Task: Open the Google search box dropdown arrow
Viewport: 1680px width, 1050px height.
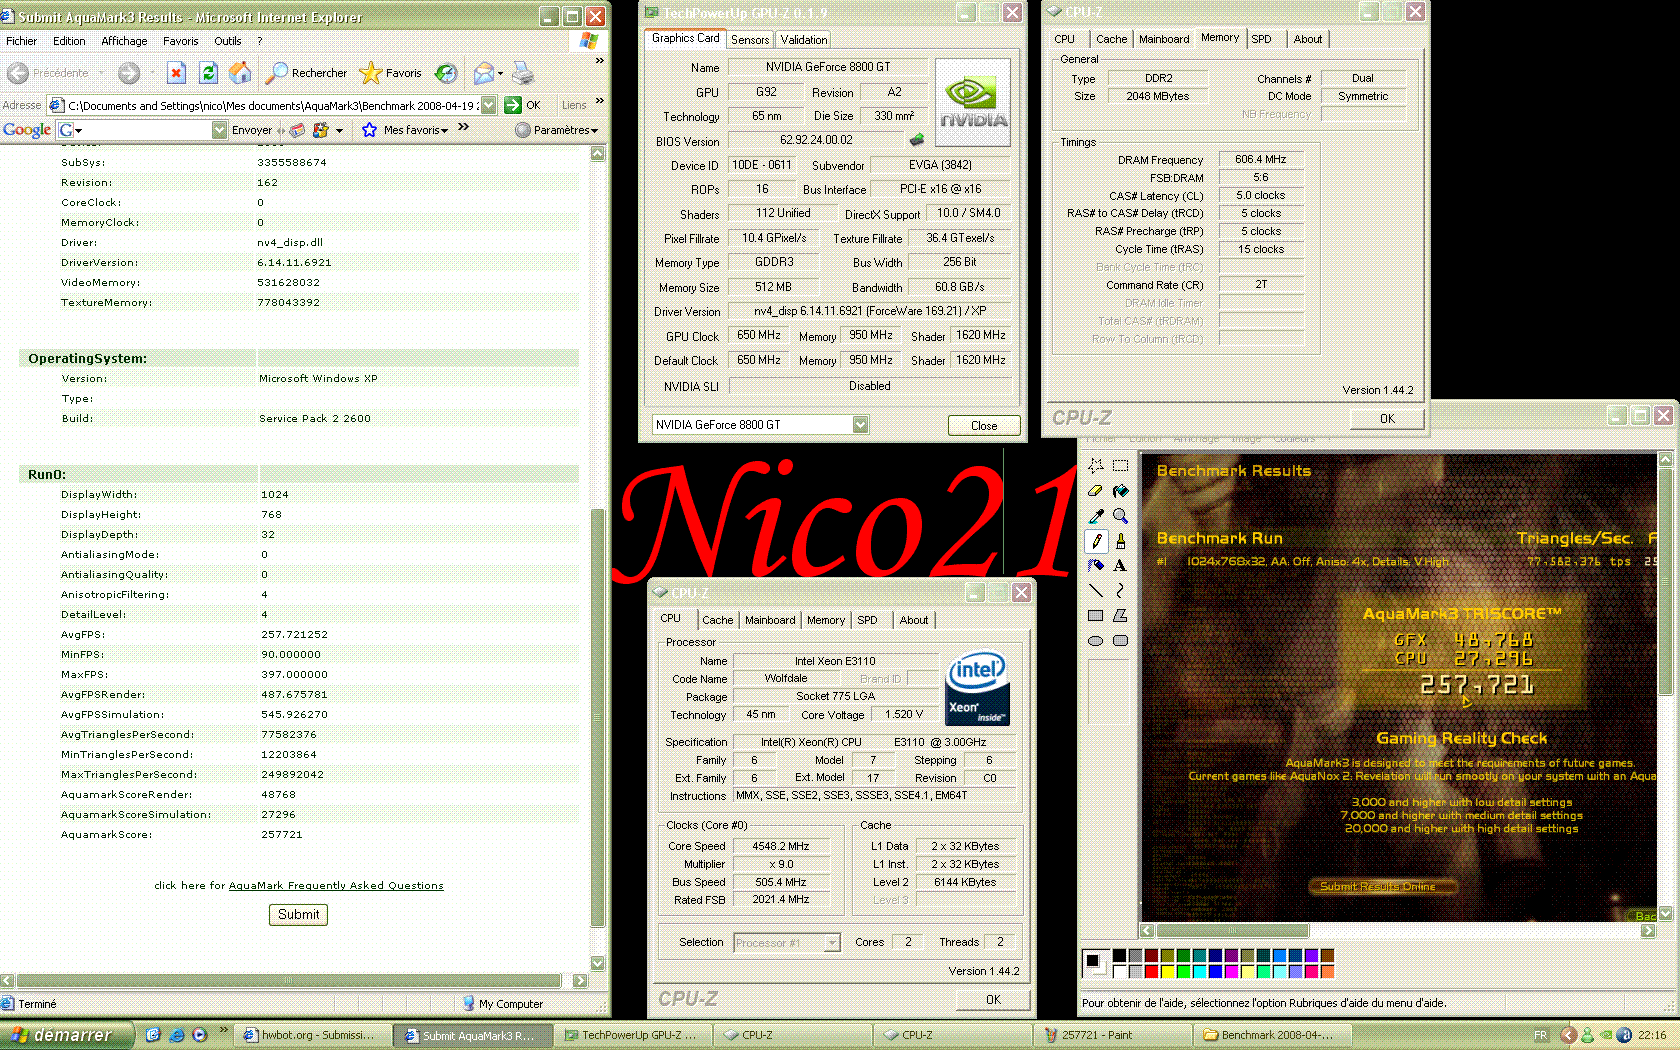Action: (x=219, y=130)
